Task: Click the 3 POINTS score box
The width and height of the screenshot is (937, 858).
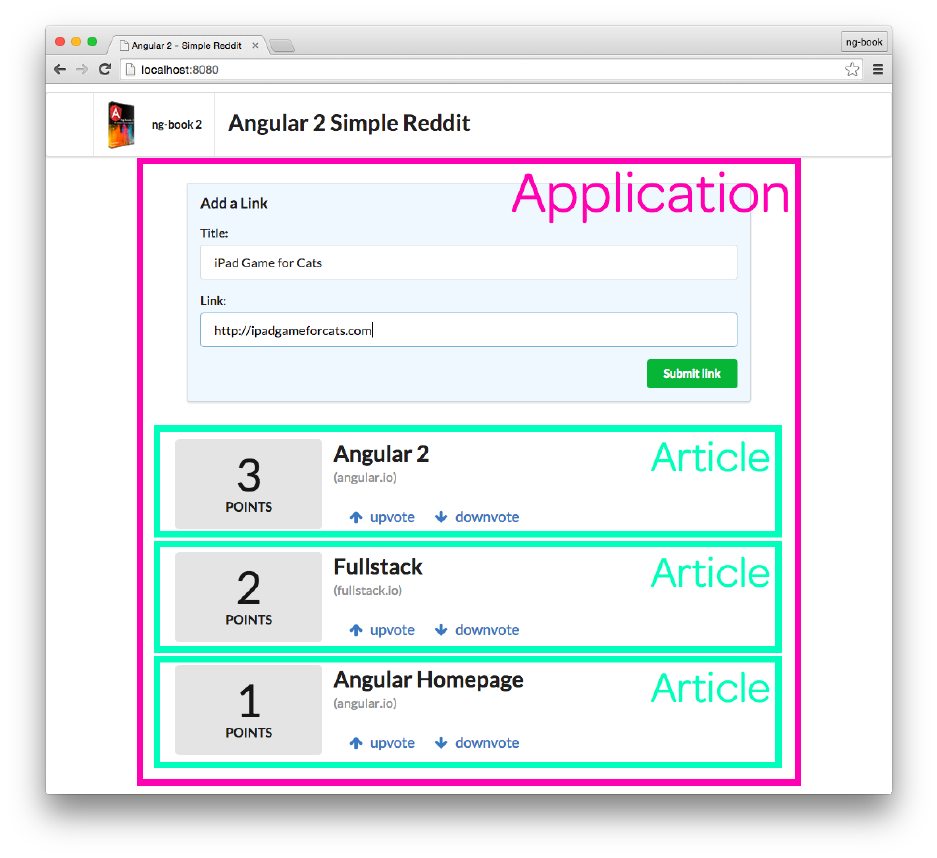Action: [x=249, y=484]
